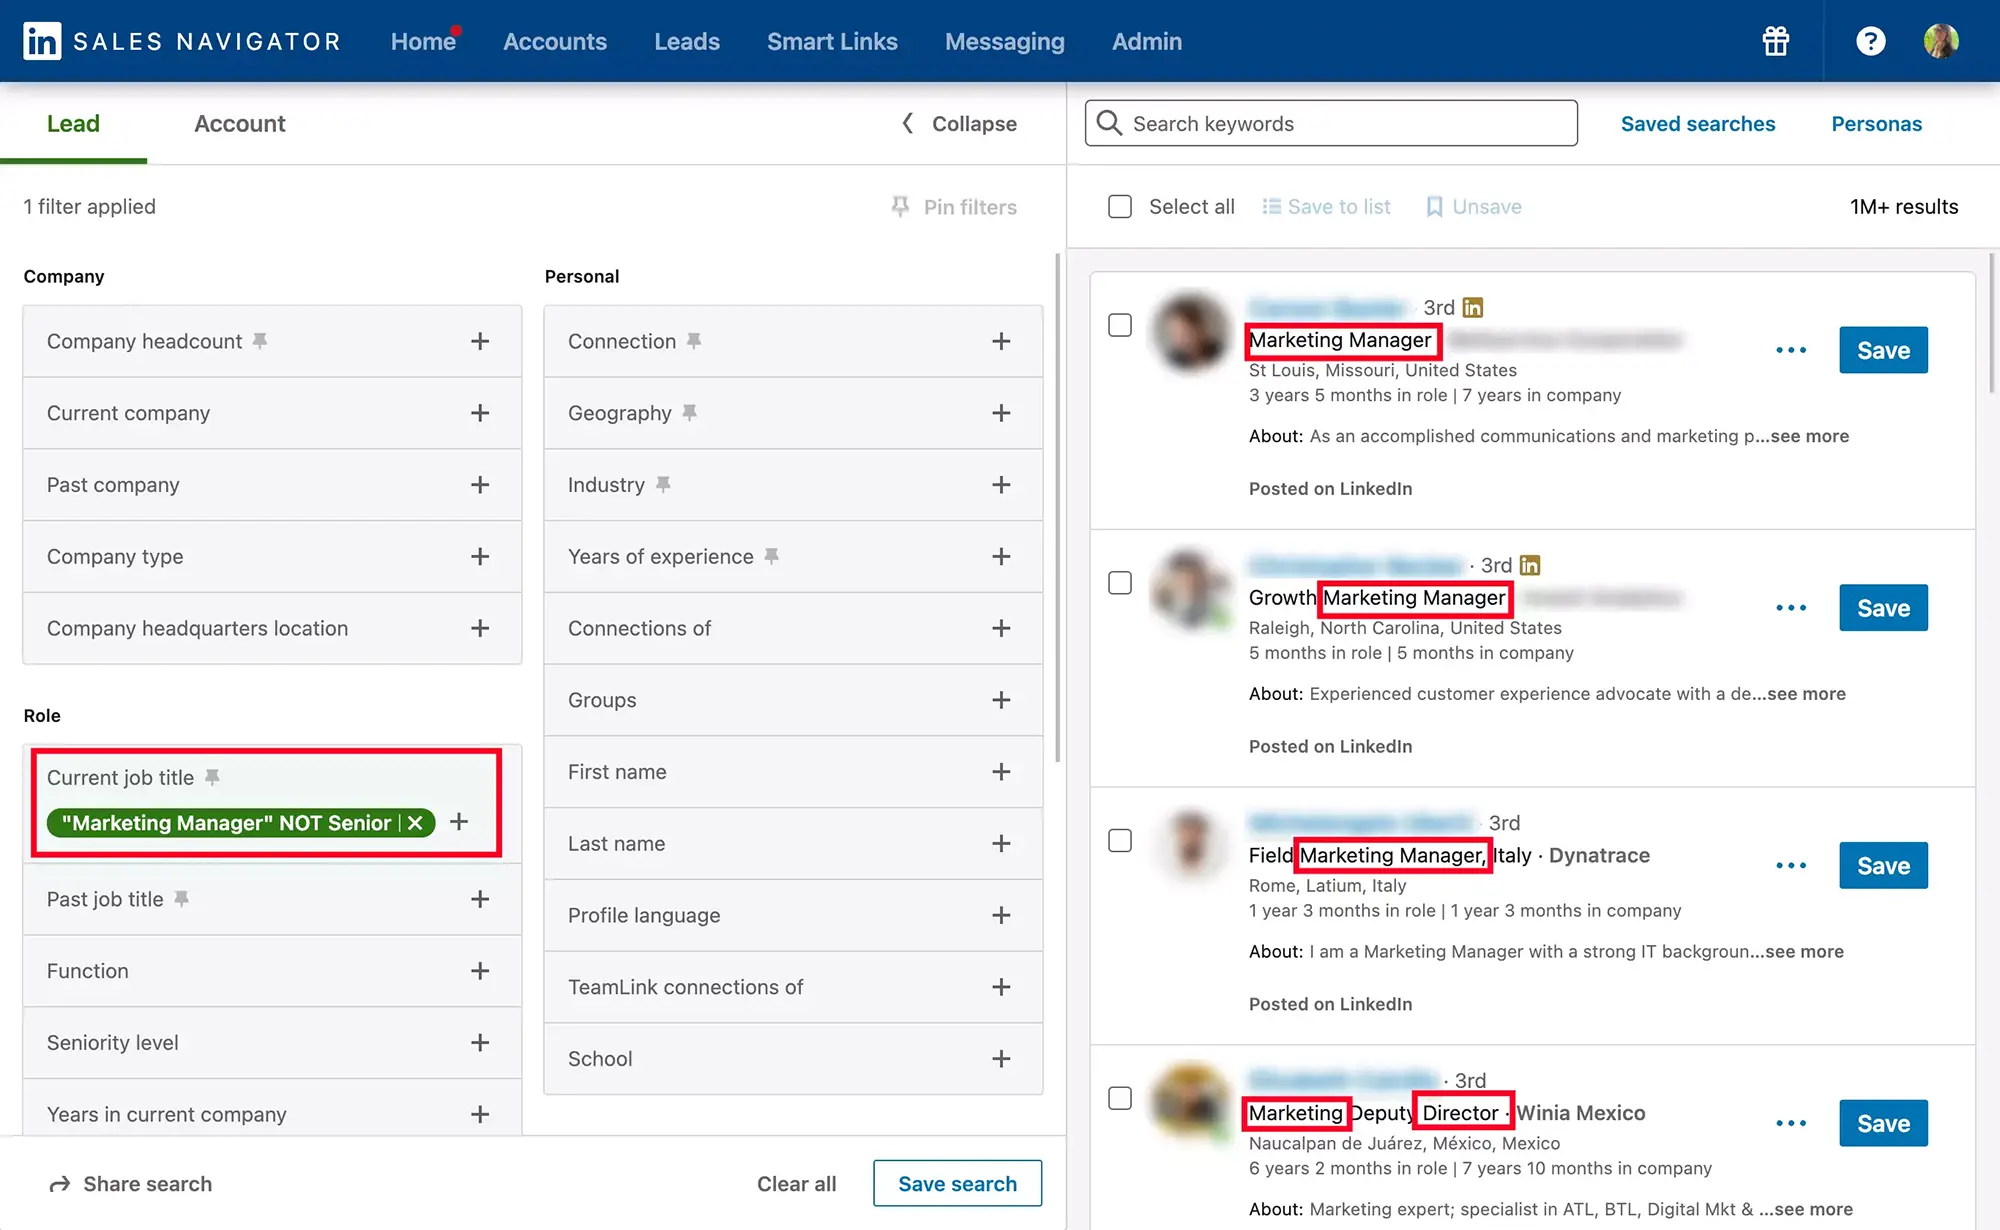Expand the Company headcount filter
Image resolution: width=2000 pixels, height=1230 pixels.
click(x=479, y=340)
